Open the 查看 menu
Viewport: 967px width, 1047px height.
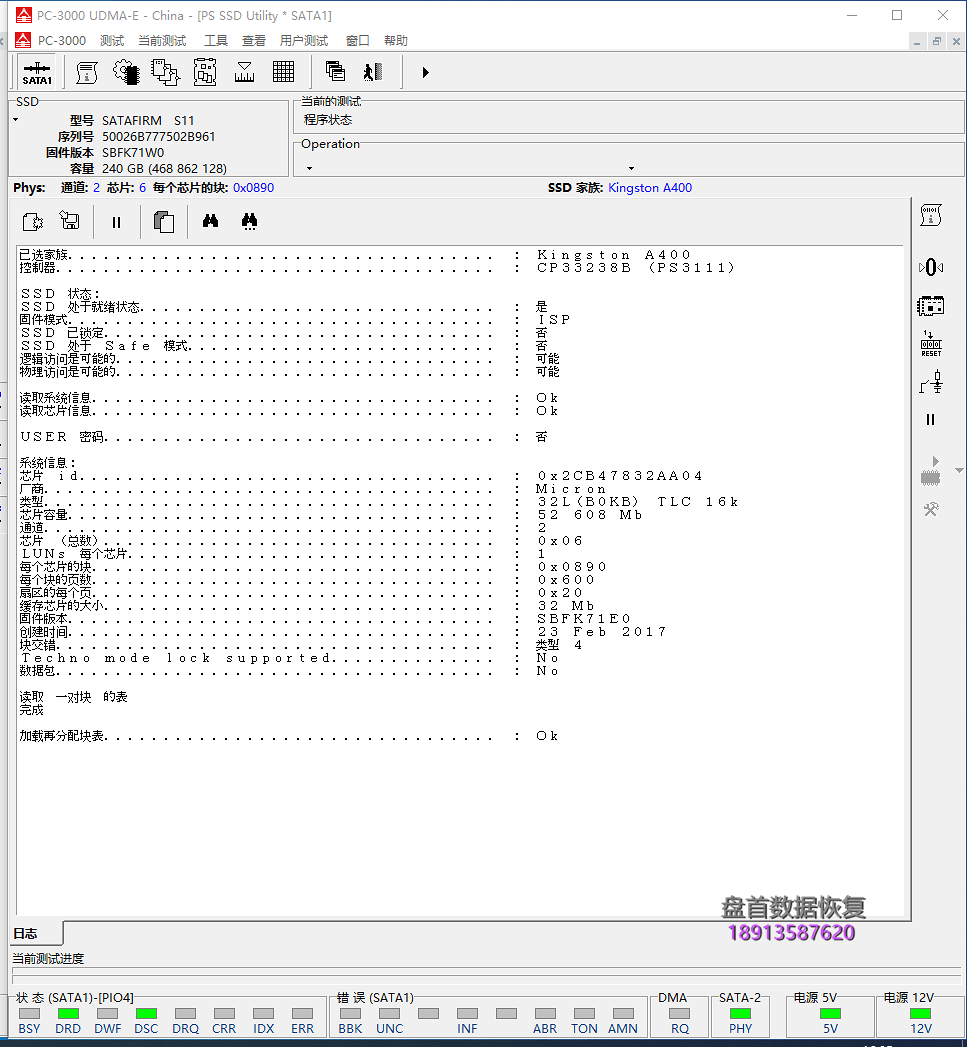coord(254,41)
